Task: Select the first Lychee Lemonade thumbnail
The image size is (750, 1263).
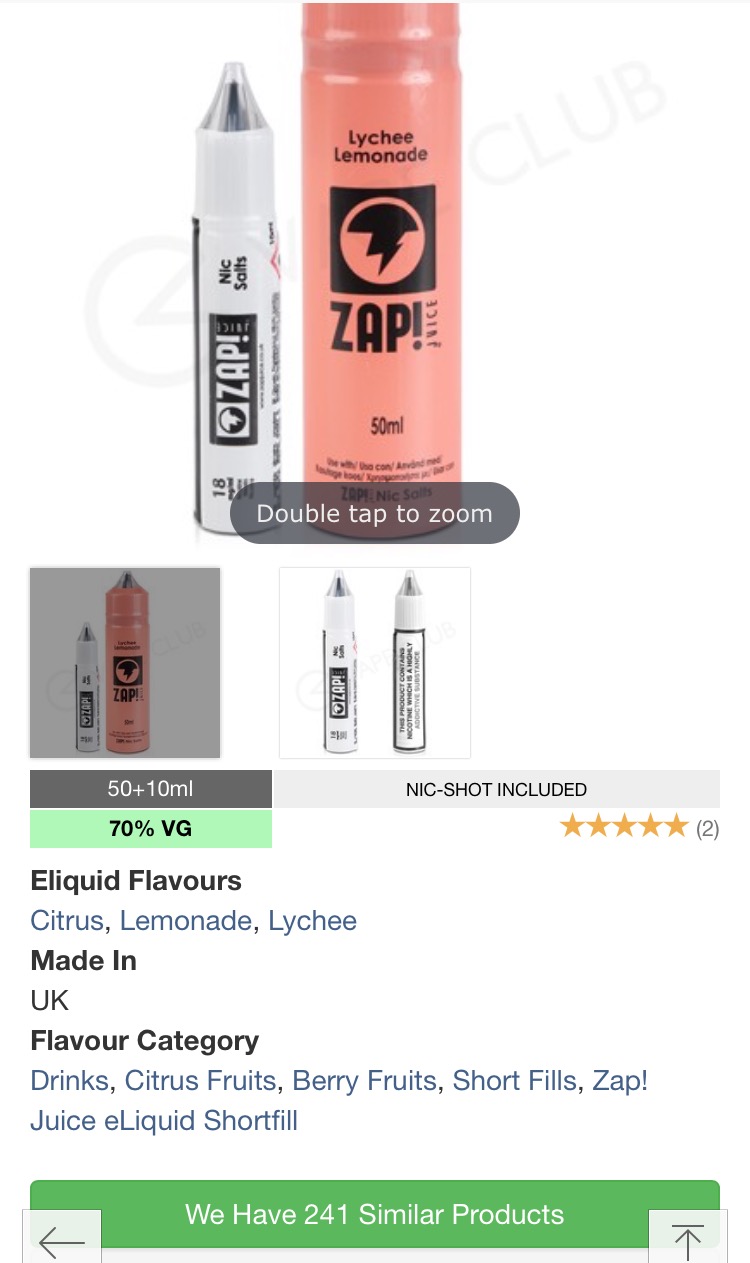Action: 125,663
